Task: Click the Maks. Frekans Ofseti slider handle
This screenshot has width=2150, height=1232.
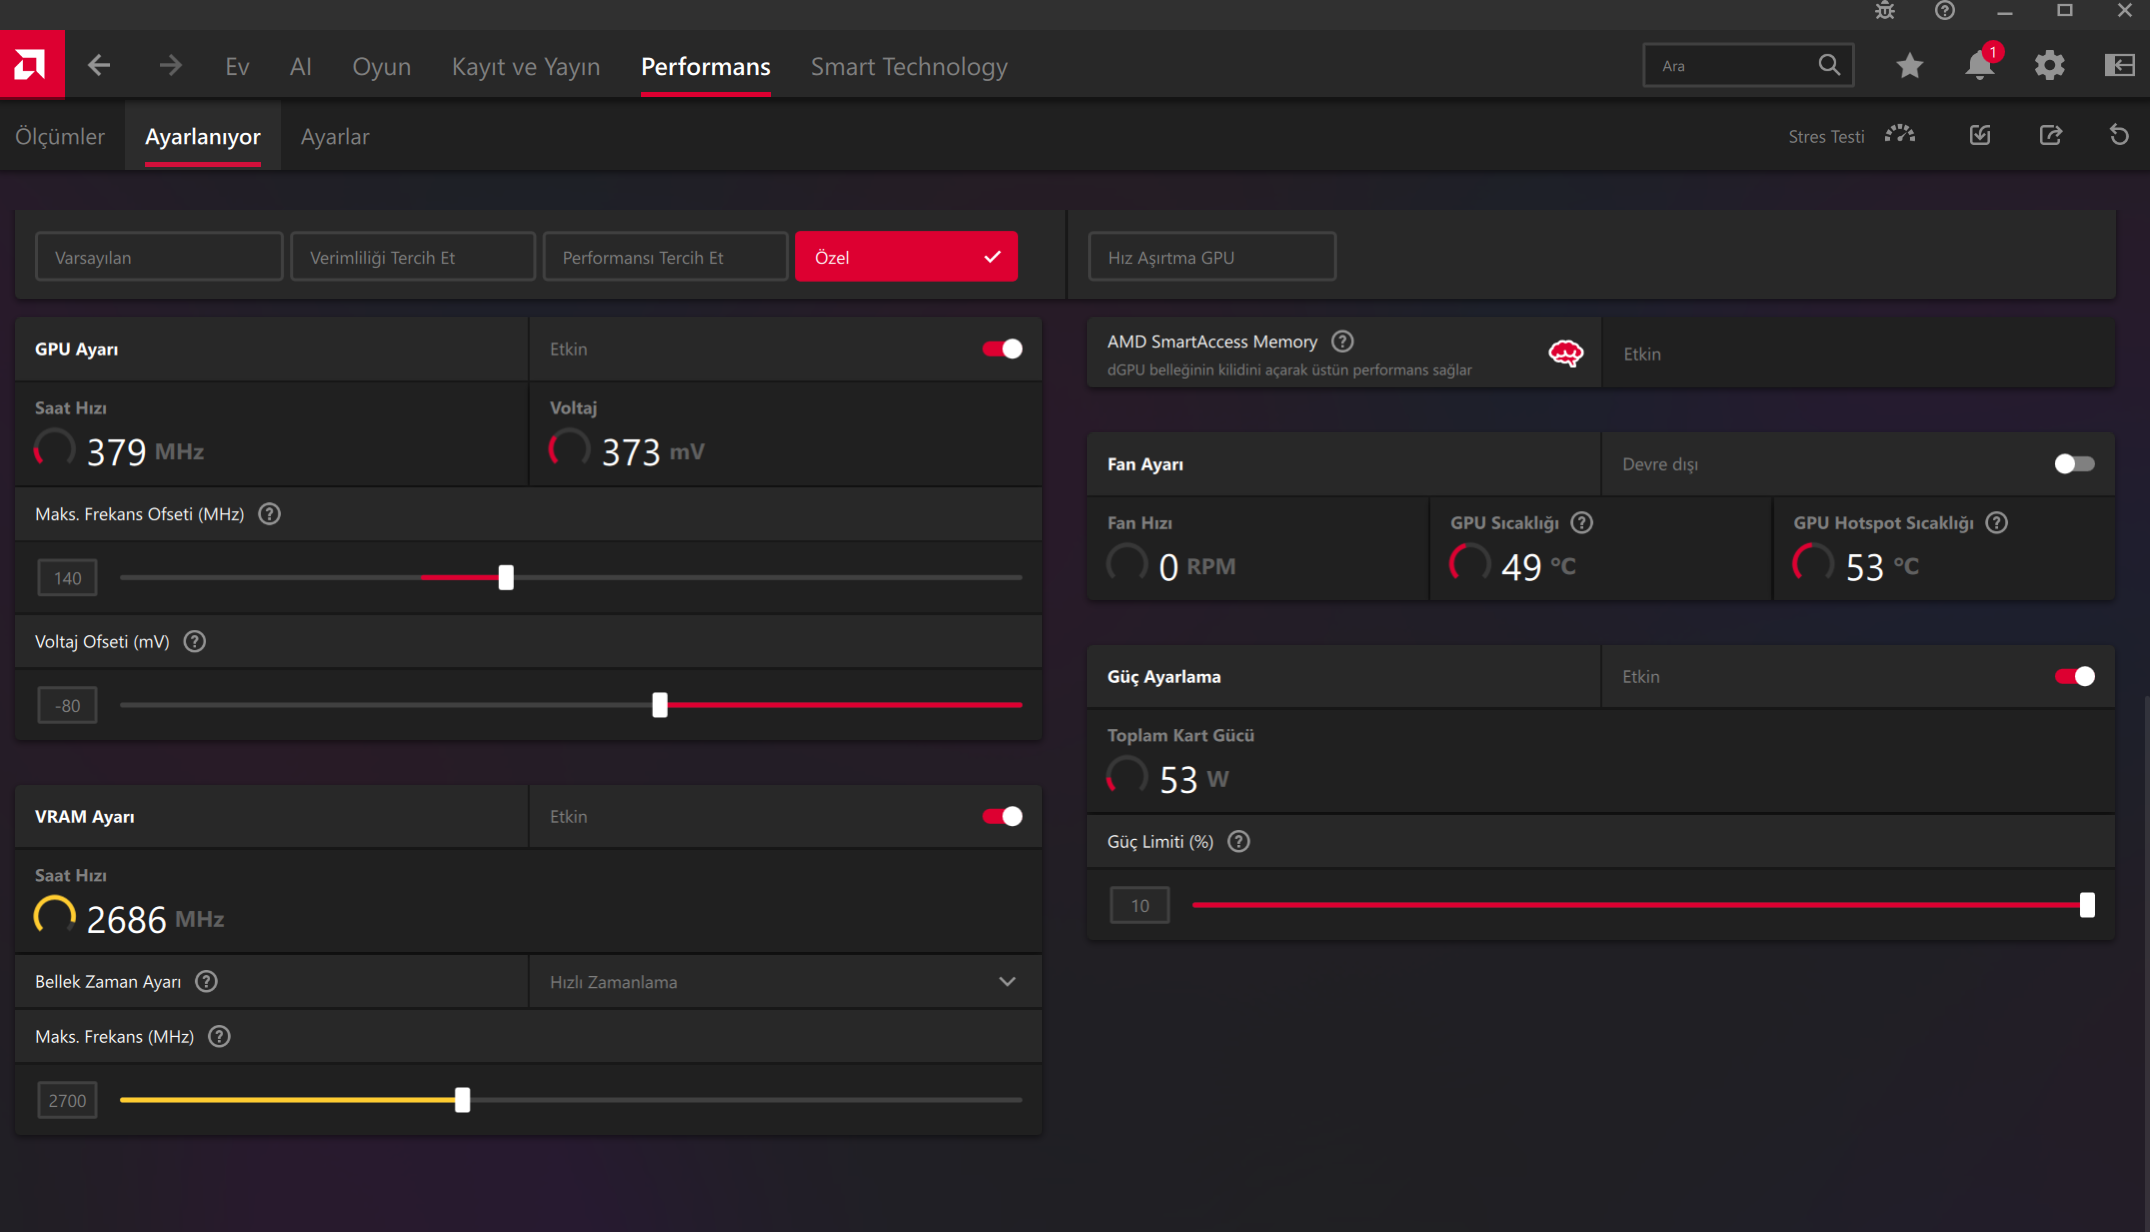Action: click(x=506, y=578)
